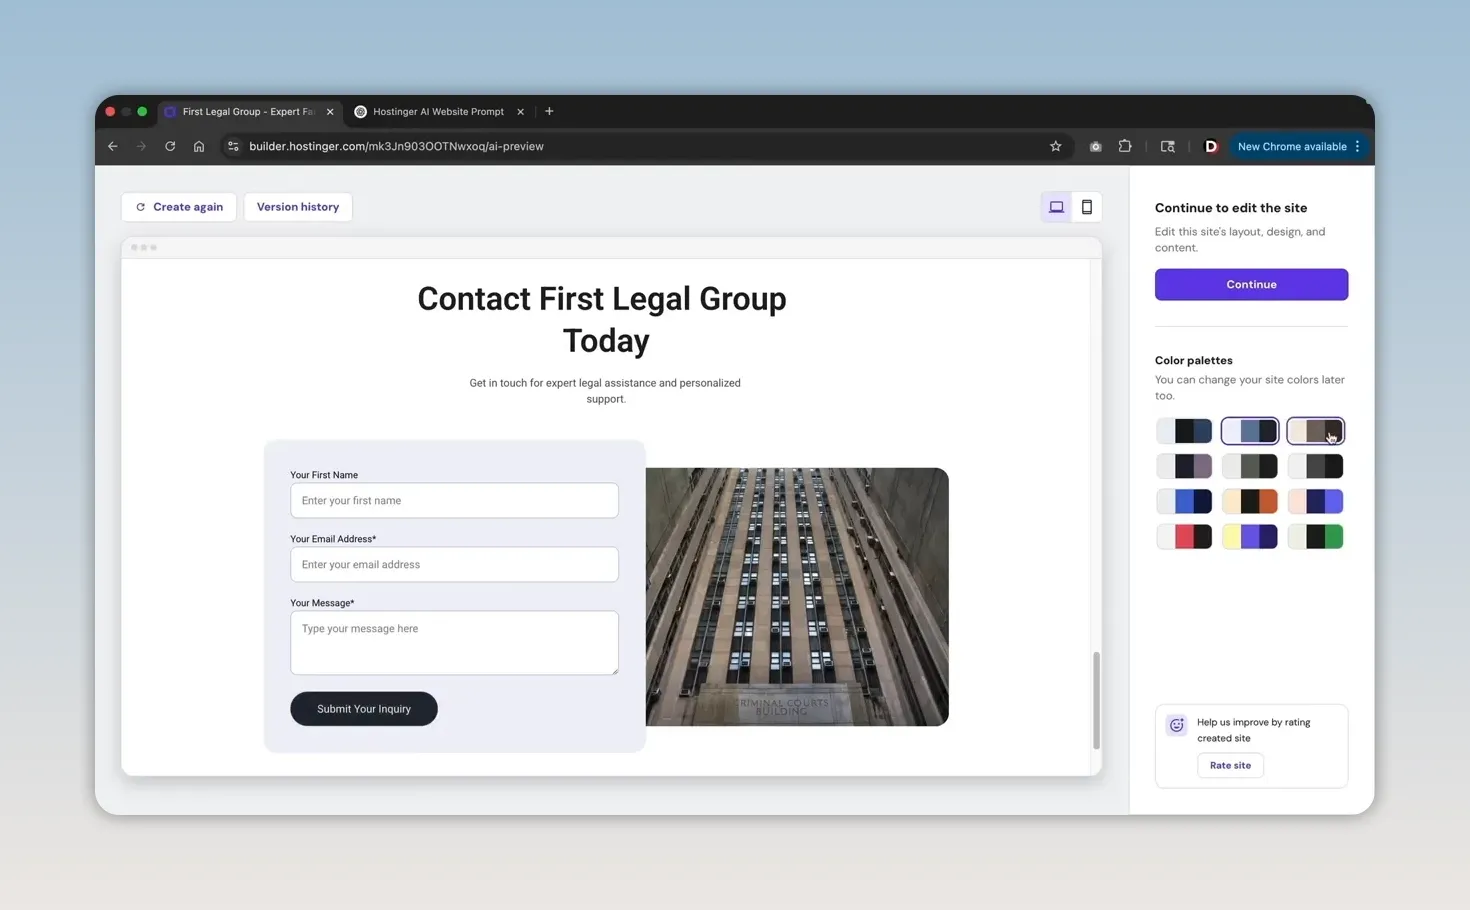This screenshot has width=1470, height=910.
Task: Click the browser forward arrow
Action: (x=141, y=146)
